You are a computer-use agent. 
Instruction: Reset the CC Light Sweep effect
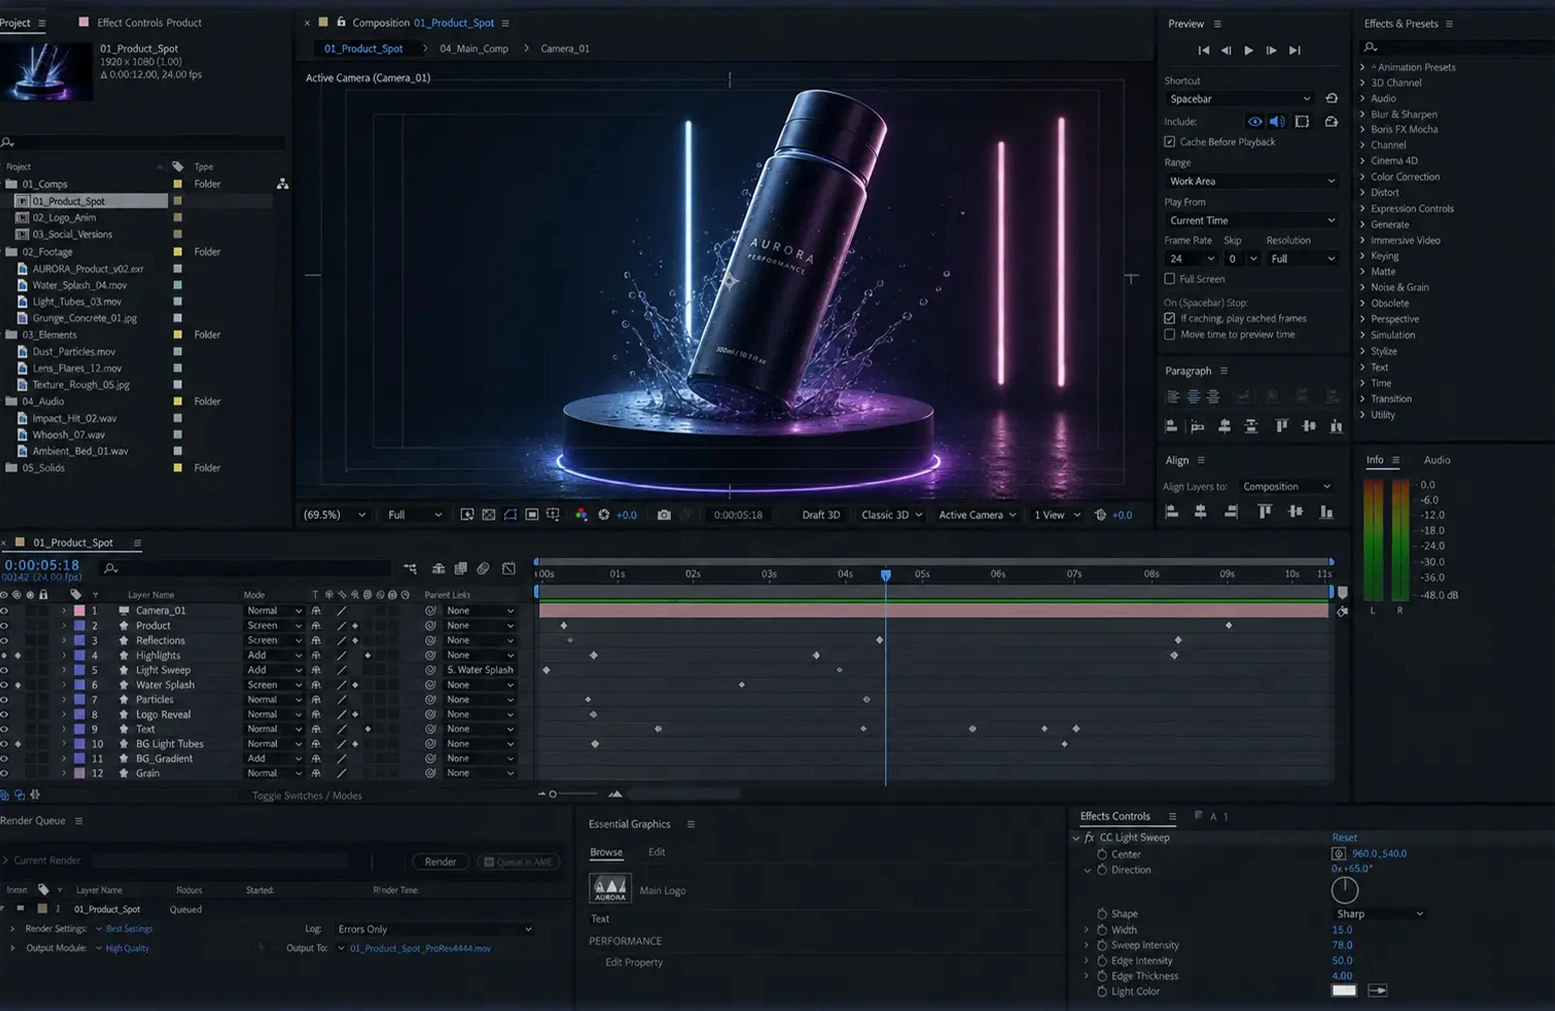[x=1344, y=838]
